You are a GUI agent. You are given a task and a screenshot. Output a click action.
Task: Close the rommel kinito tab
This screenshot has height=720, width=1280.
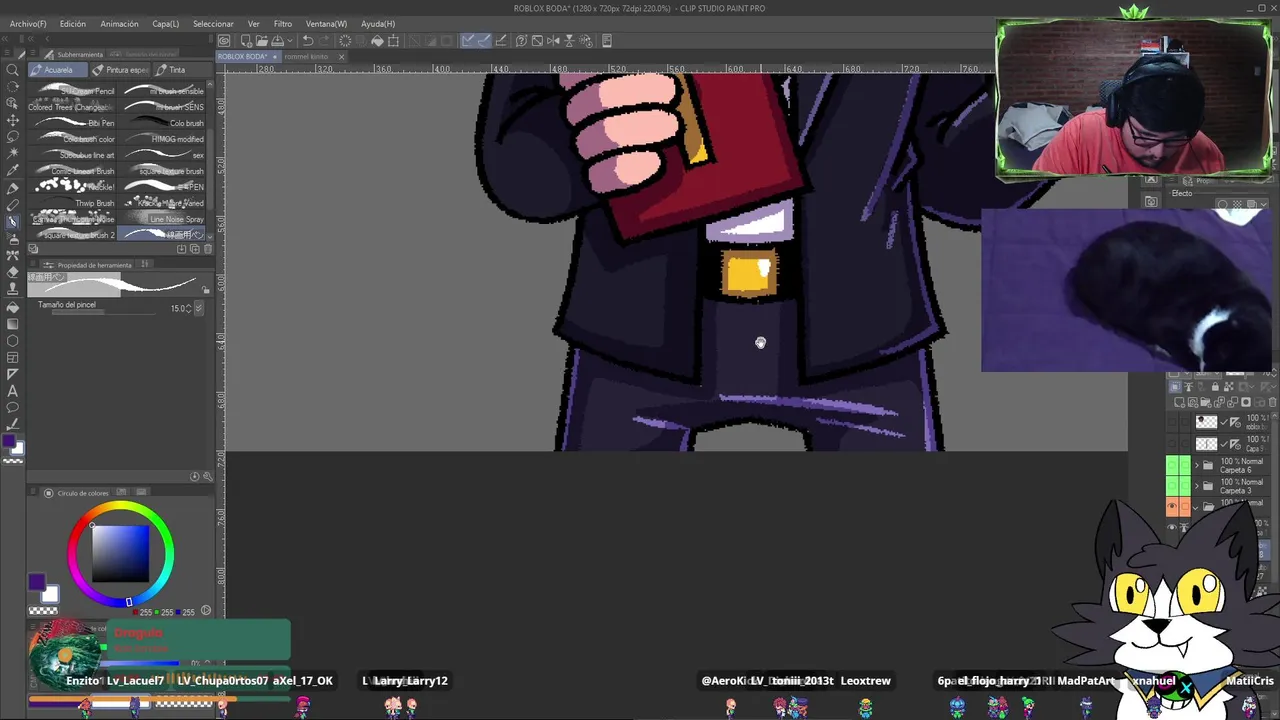tap(341, 56)
